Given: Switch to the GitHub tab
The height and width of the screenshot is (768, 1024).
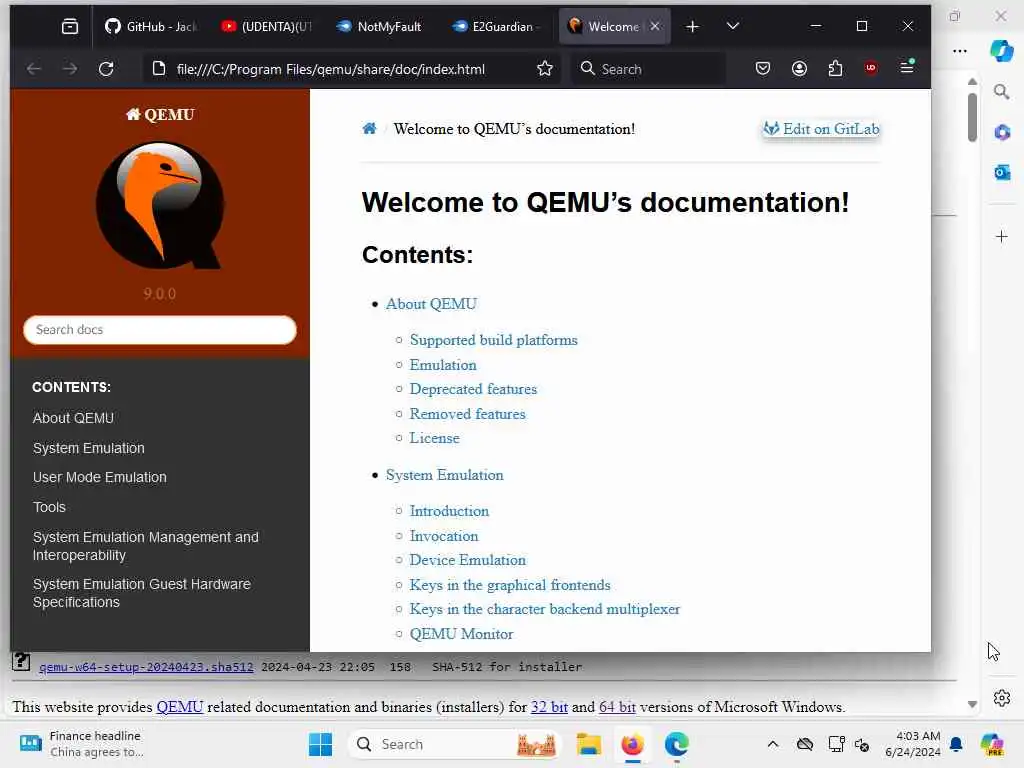Looking at the screenshot, I should tap(150, 27).
